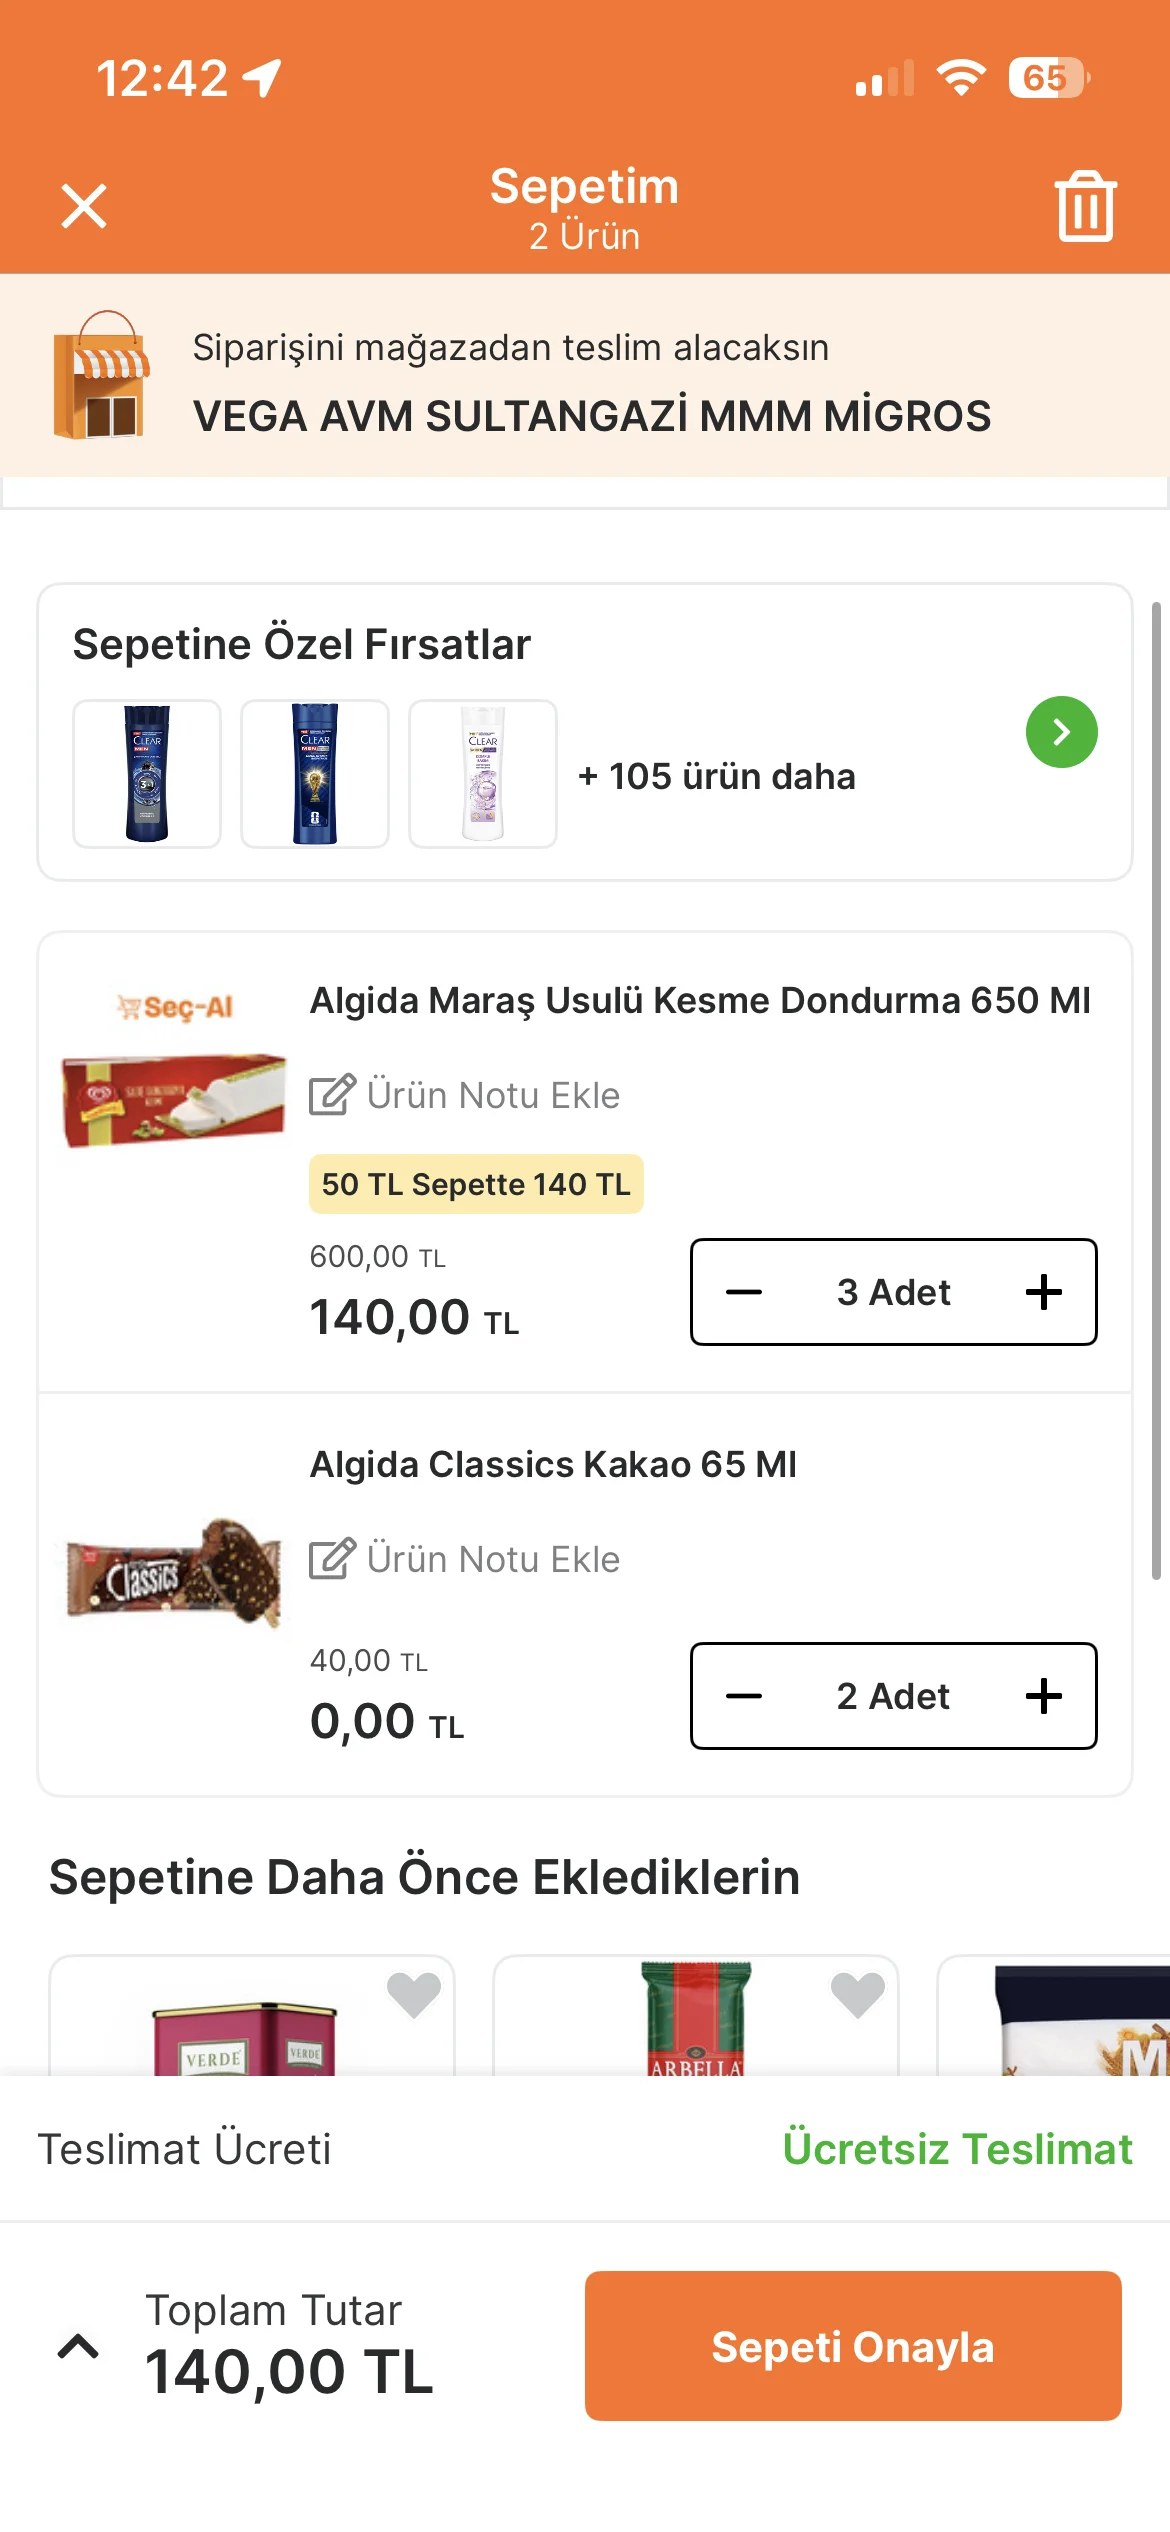This screenshot has height=2532, width=1170.
Task: Tap the store pickup shop icon
Action: 101,376
